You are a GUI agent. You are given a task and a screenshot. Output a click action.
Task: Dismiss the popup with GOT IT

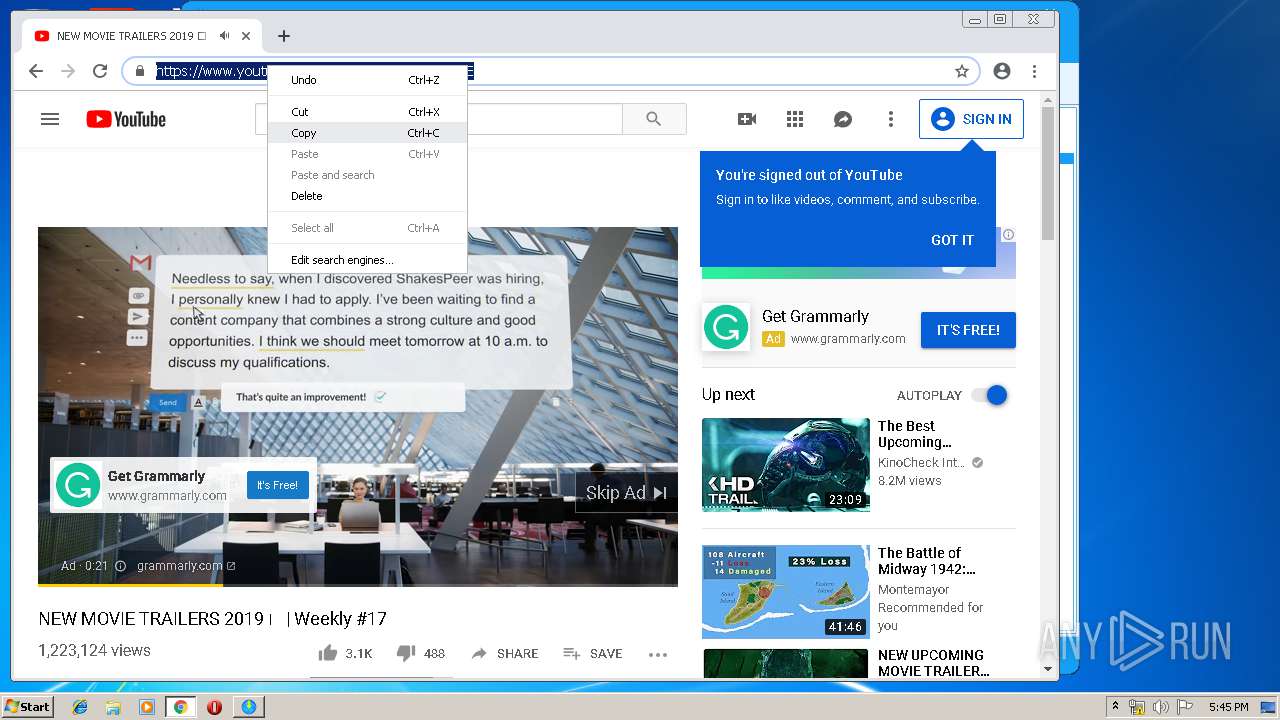pyautogui.click(x=952, y=240)
